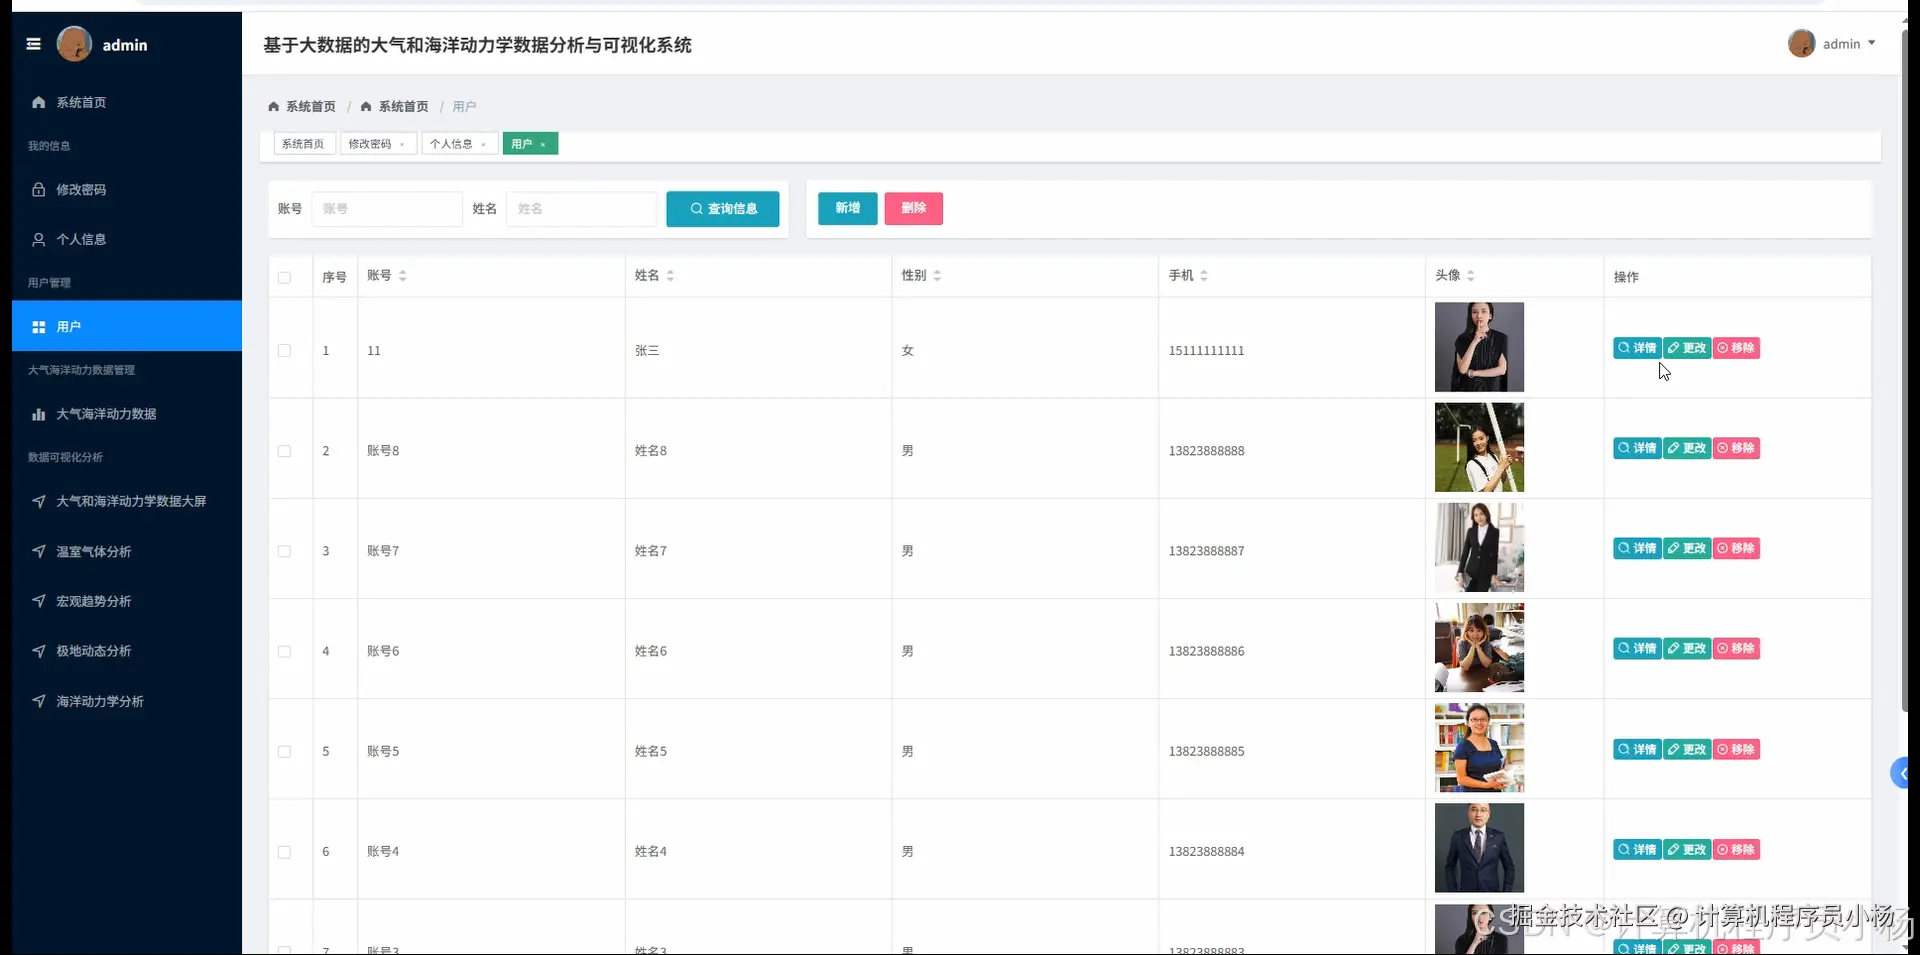Focus the 账号 search input field
Screen dimensions: 1920x955
pos(387,209)
